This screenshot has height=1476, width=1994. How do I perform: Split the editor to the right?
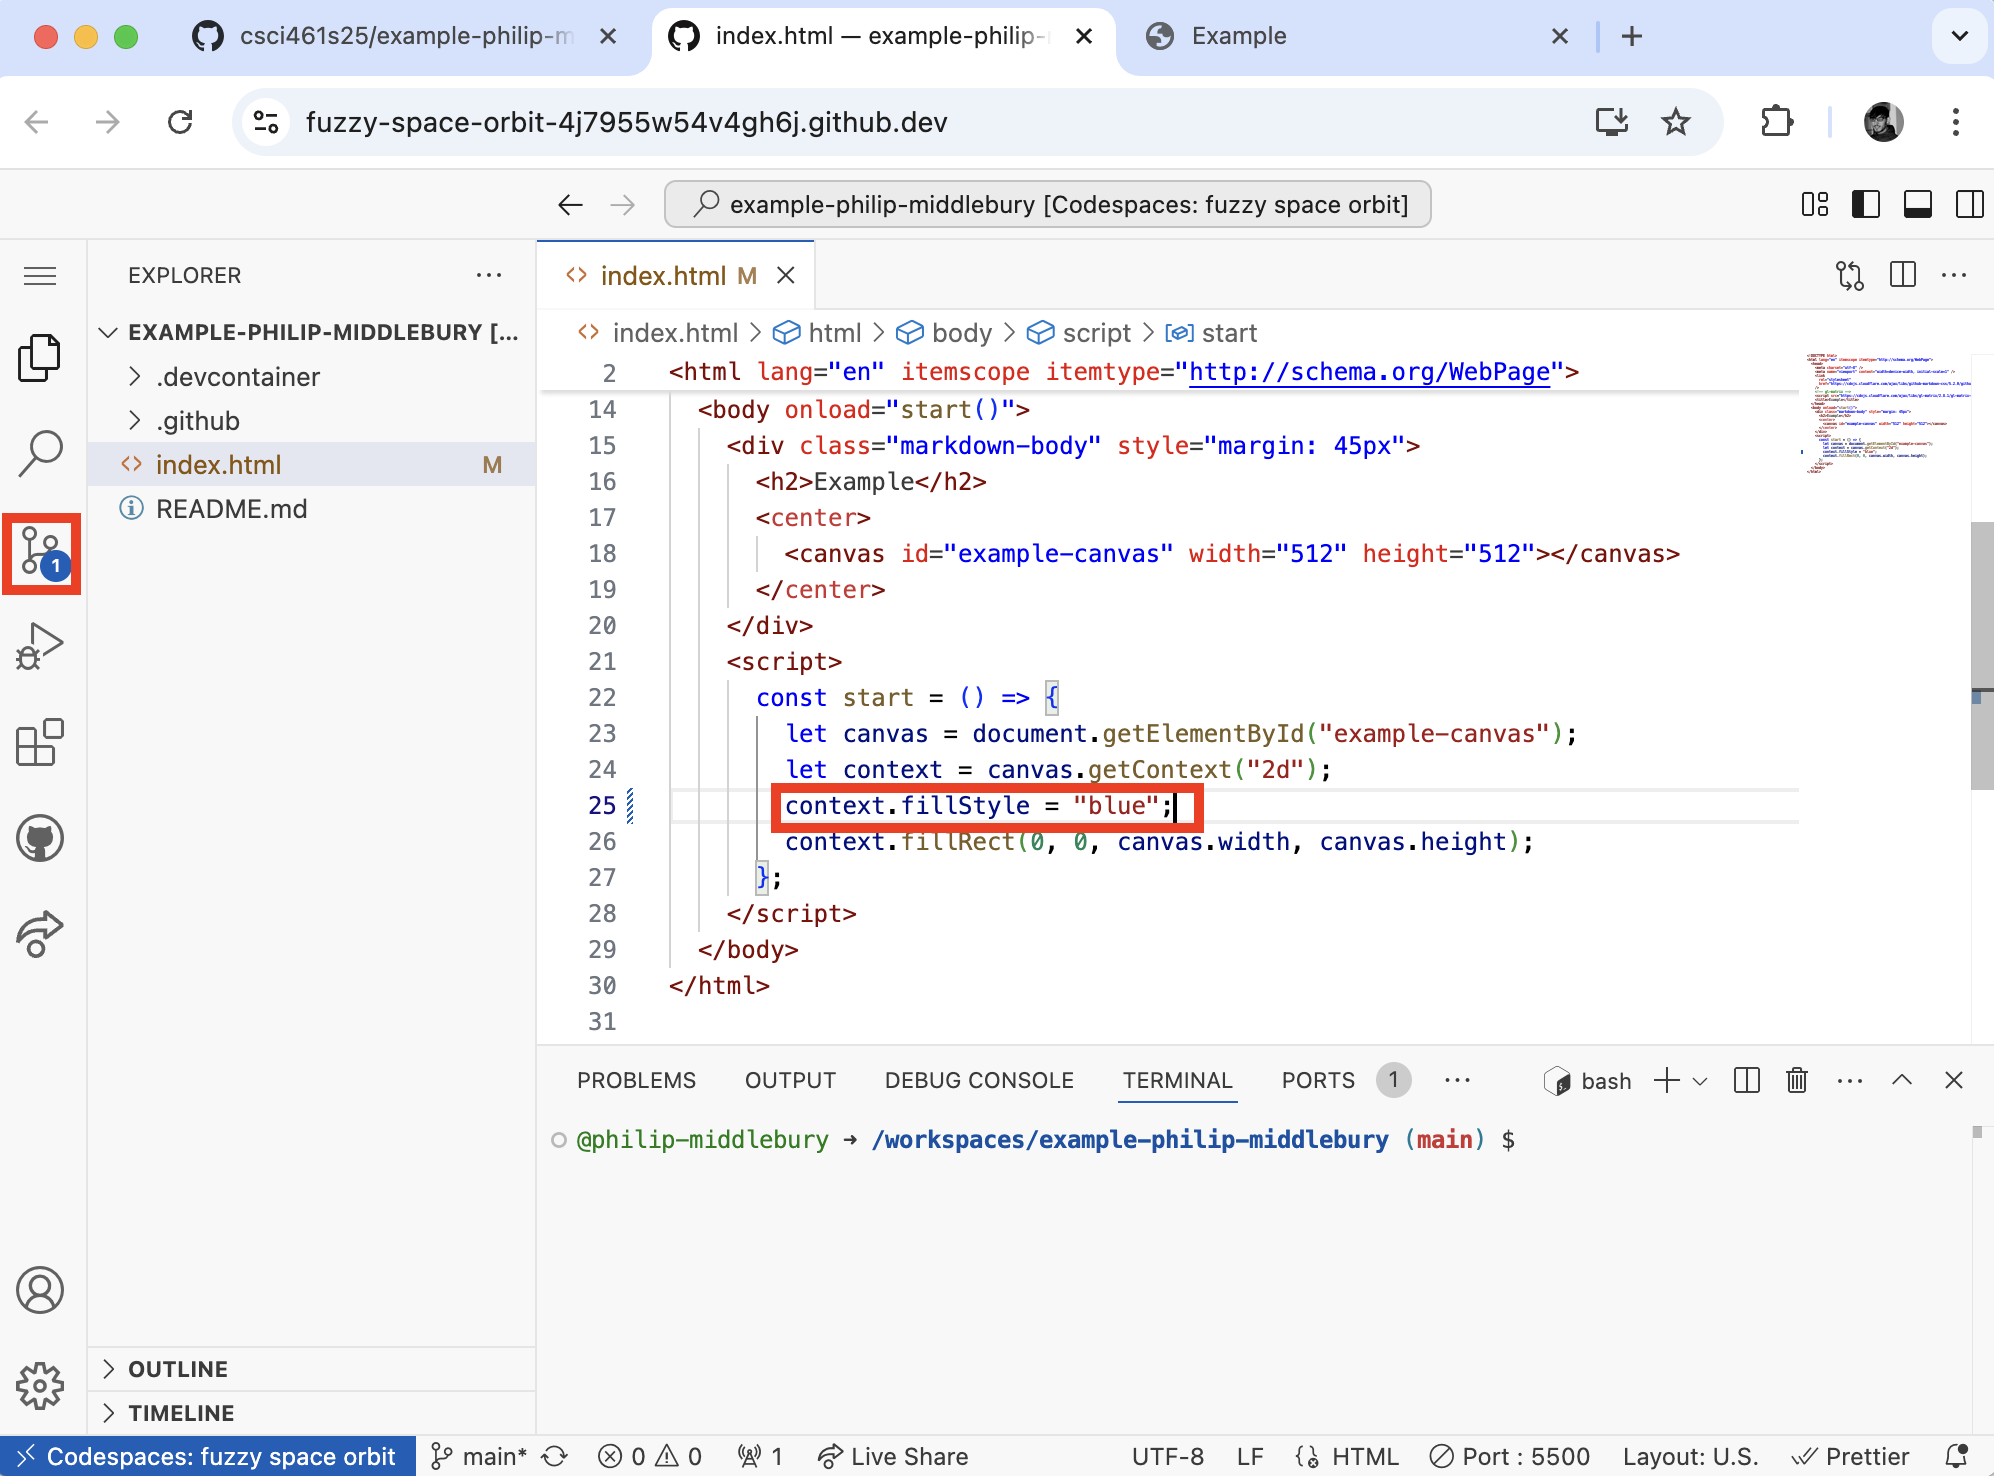(1903, 275)
